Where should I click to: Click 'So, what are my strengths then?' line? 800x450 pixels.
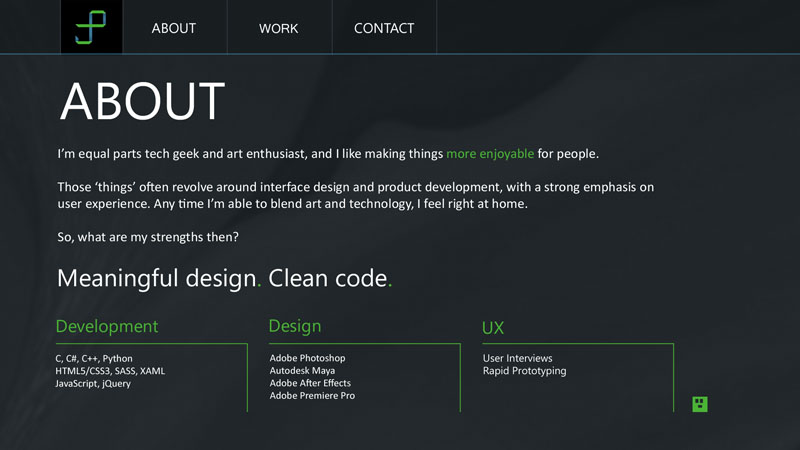point(148,237)
